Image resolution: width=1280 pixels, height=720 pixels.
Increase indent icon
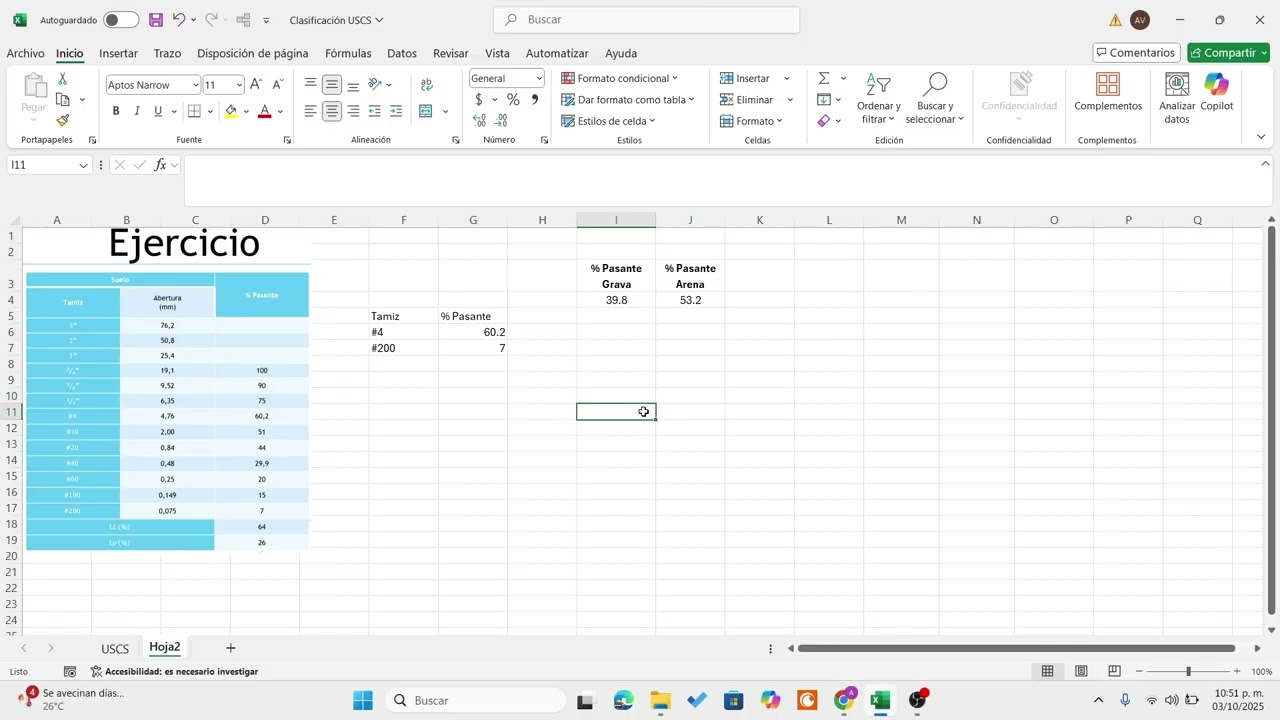click(x=396, y=111)
